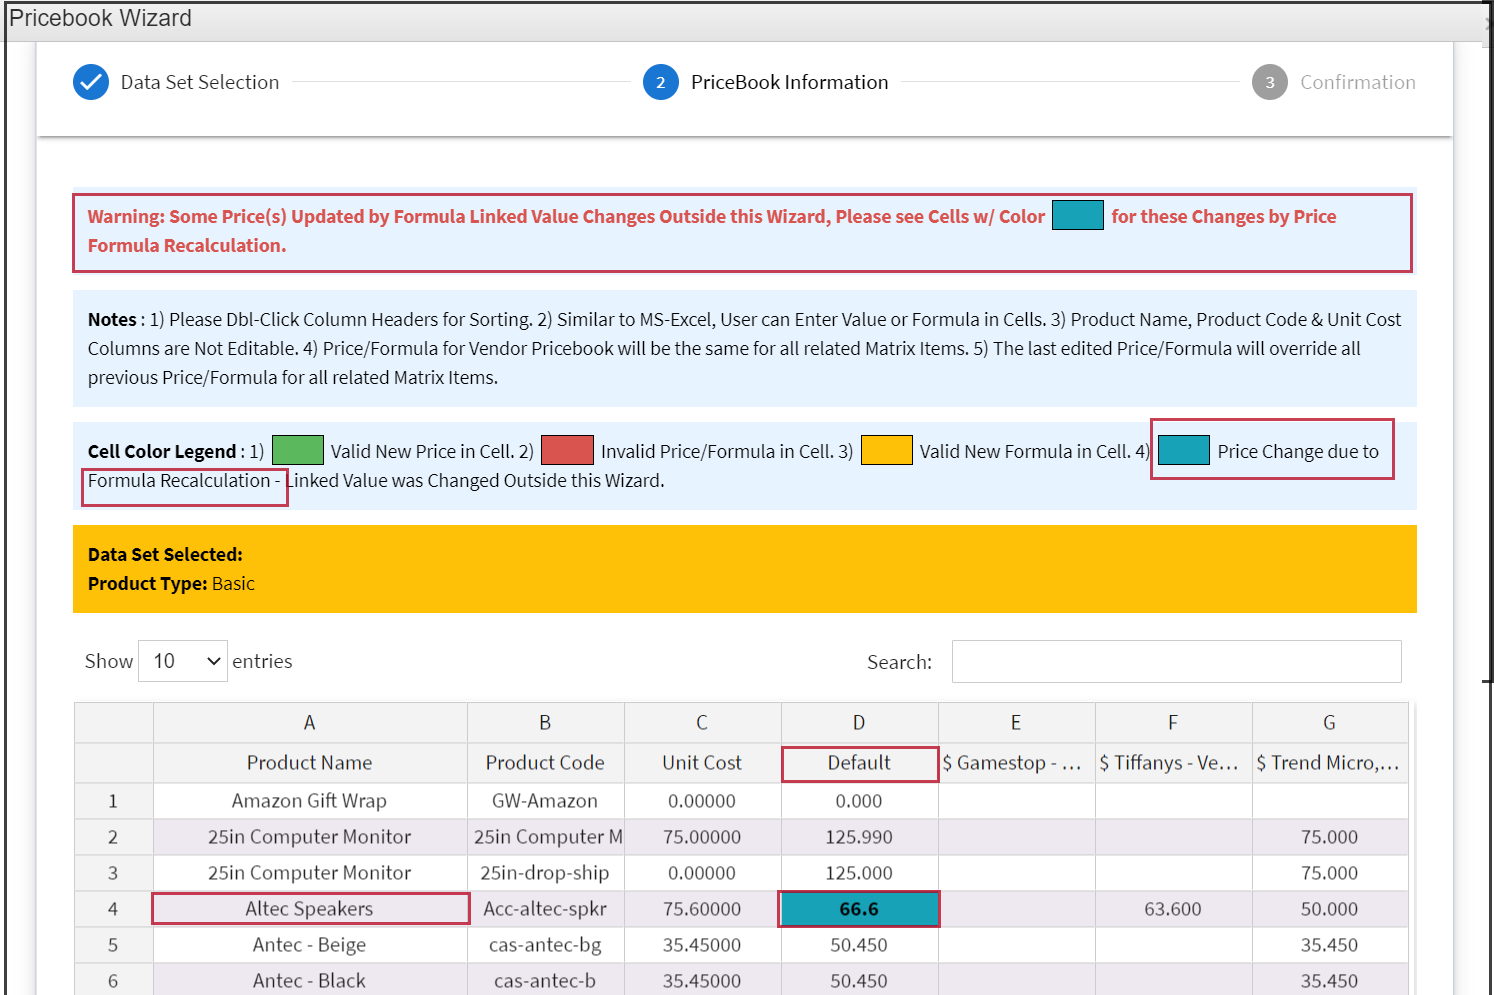
Task: Select row number 6
Action: (x=113, y=981)
